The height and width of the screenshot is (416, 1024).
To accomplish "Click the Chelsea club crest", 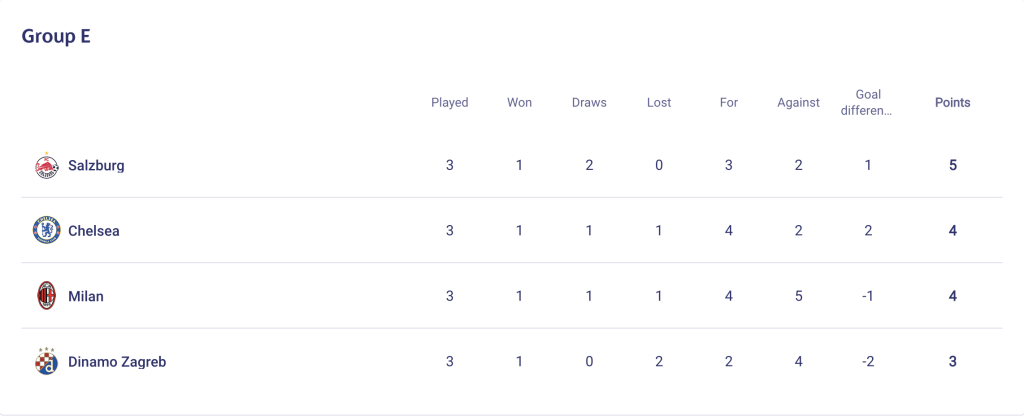I will pyautogui.click(x=46, y=231).
